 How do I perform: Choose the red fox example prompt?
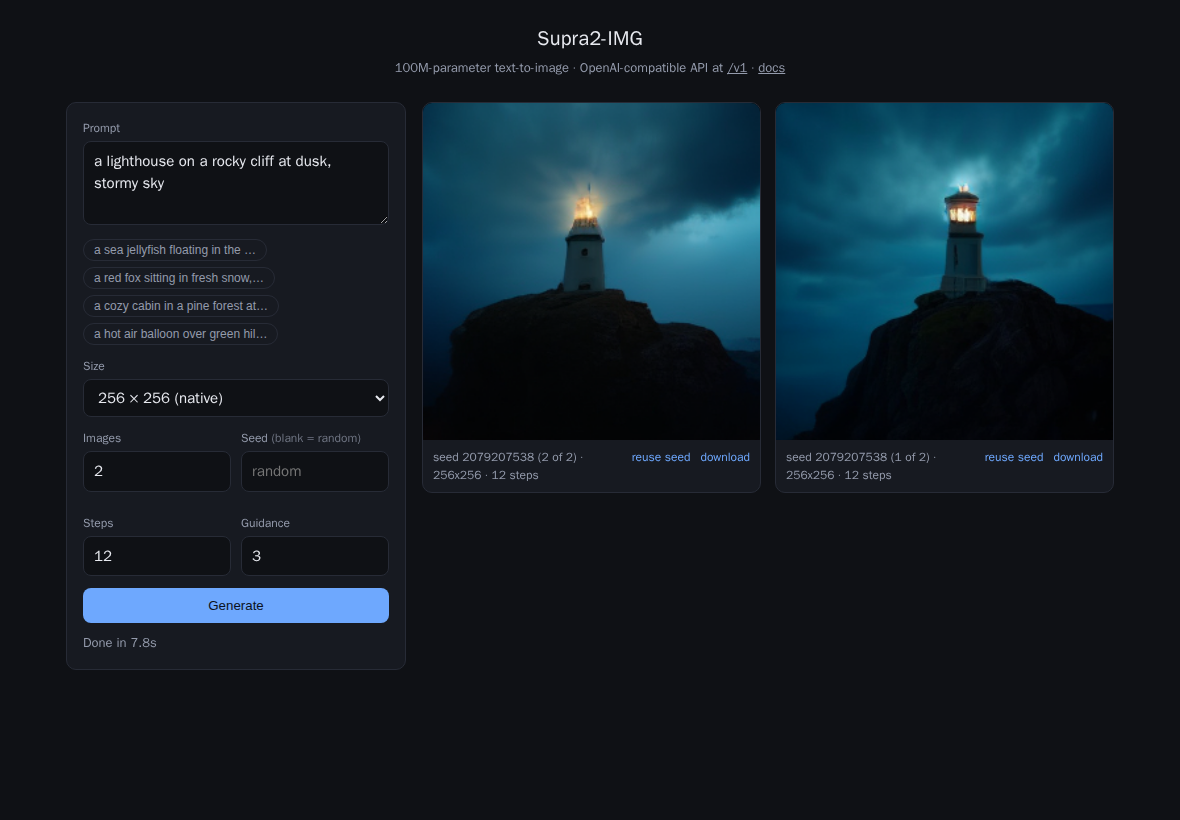point(178,278)
